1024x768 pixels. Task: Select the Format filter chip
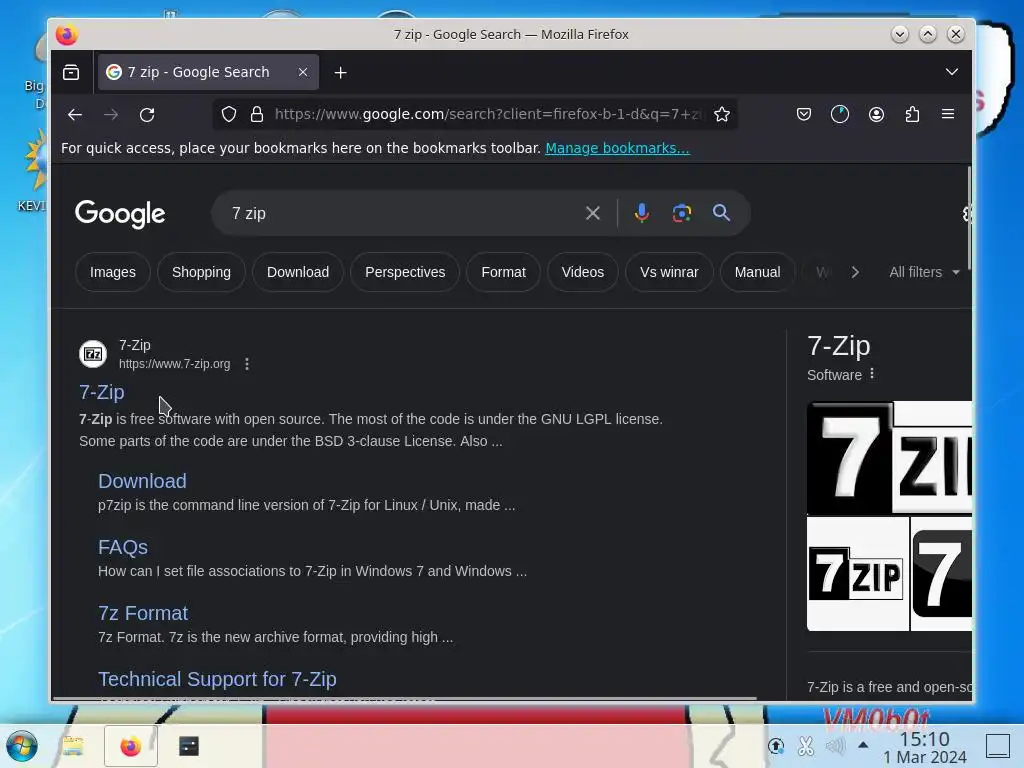(x=504, y=272)
